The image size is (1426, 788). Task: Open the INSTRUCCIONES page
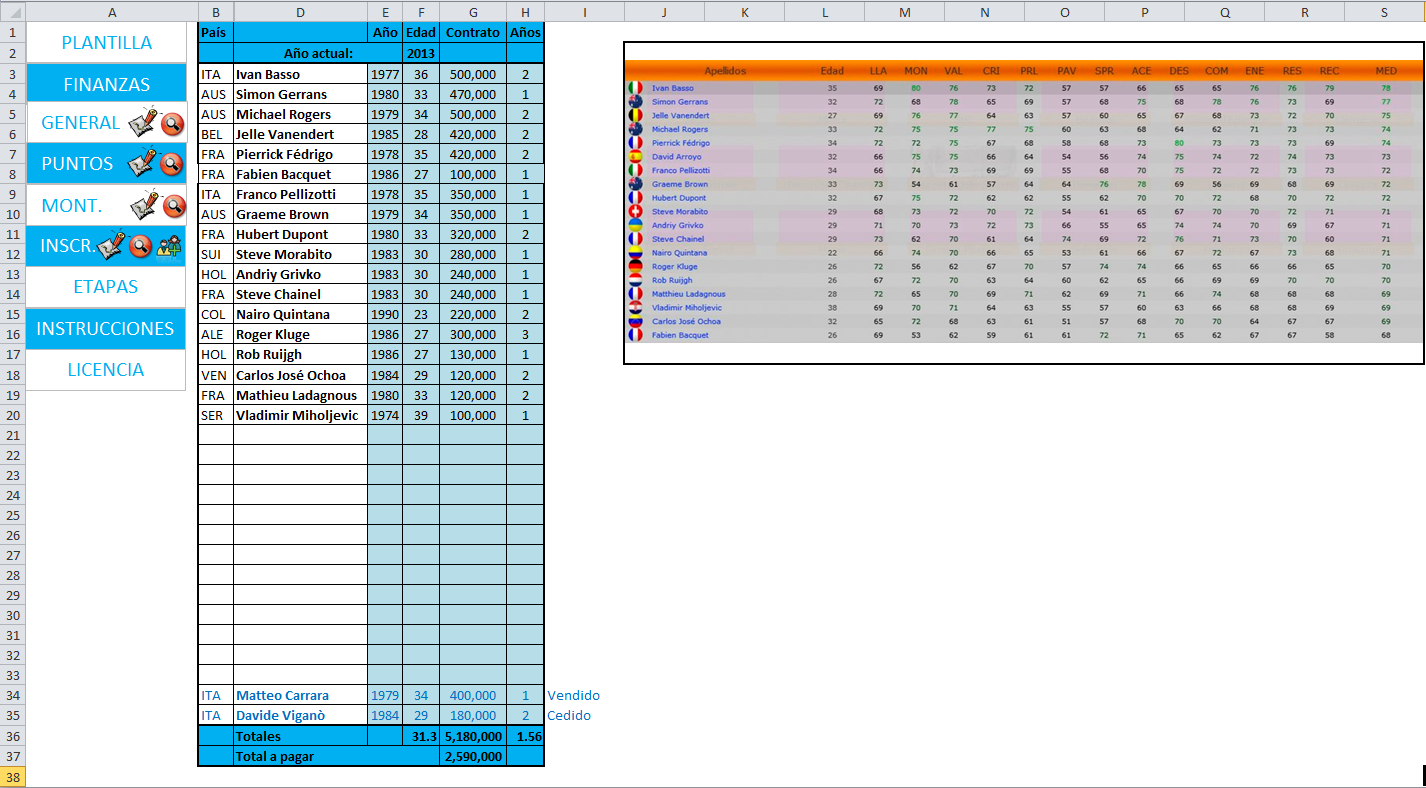click(x=107, y=328)
